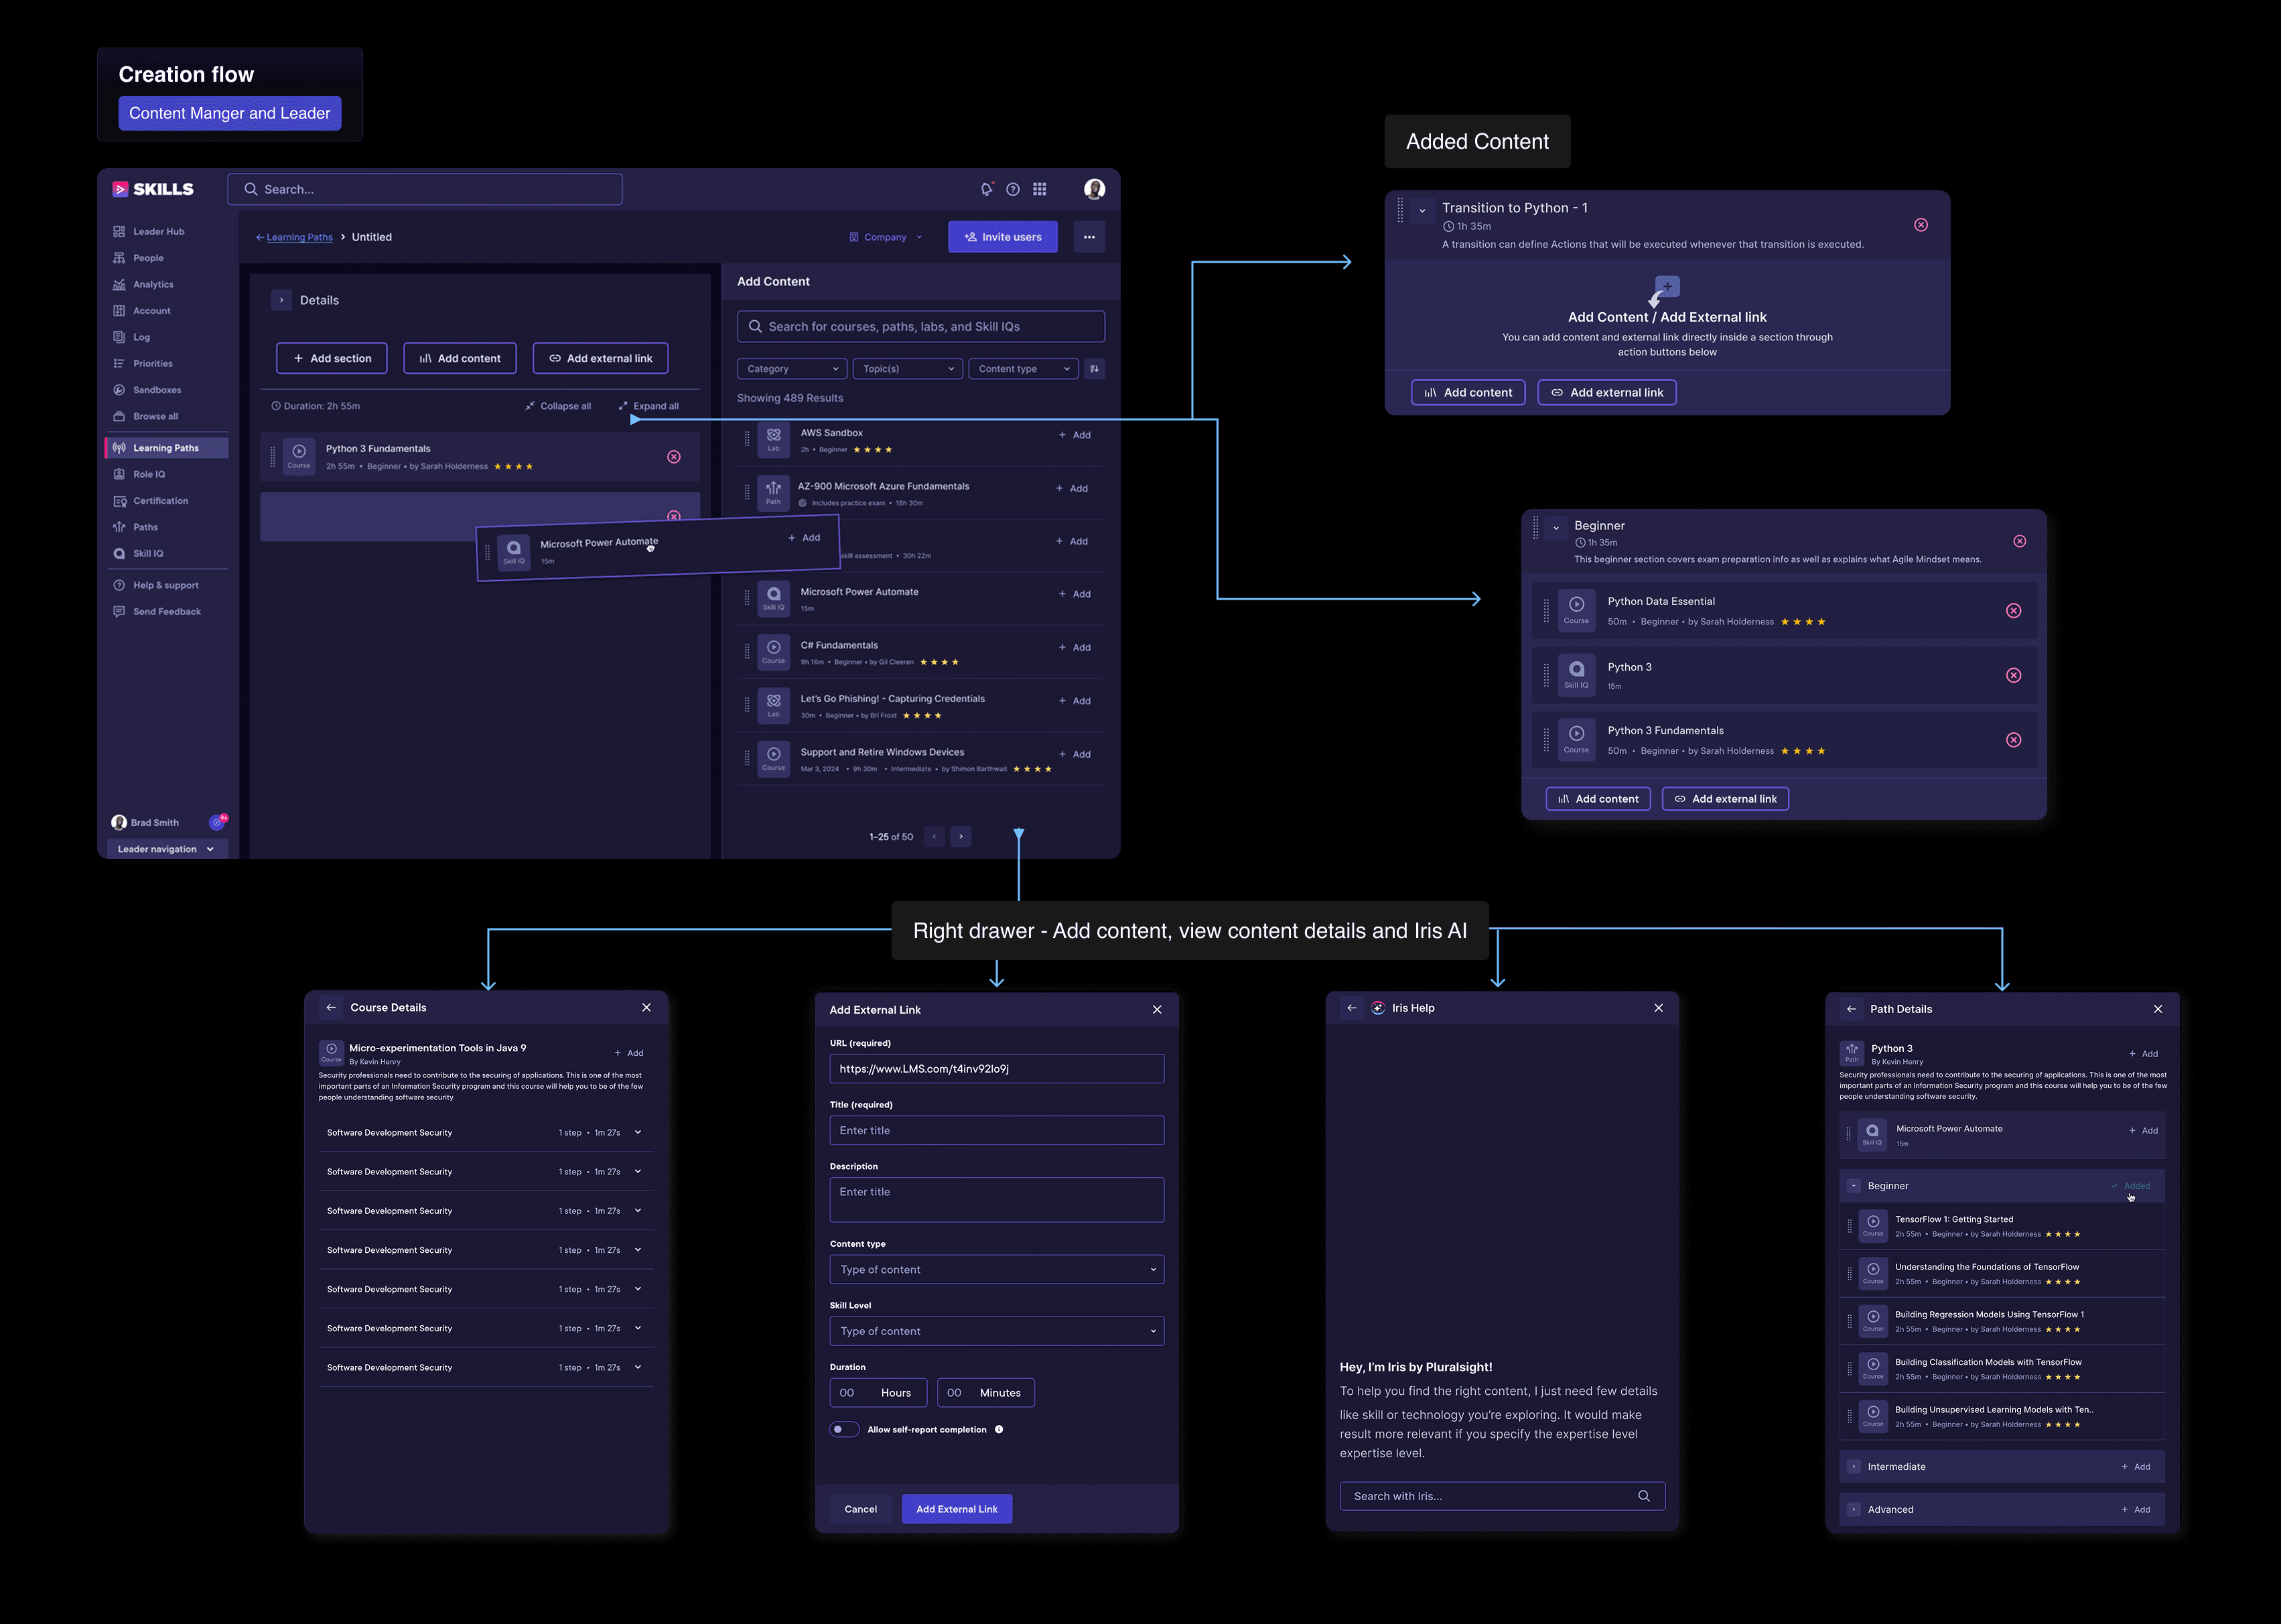Open the apps grid icon in the top bar

pyautogui.click(x=1040, y=189)
